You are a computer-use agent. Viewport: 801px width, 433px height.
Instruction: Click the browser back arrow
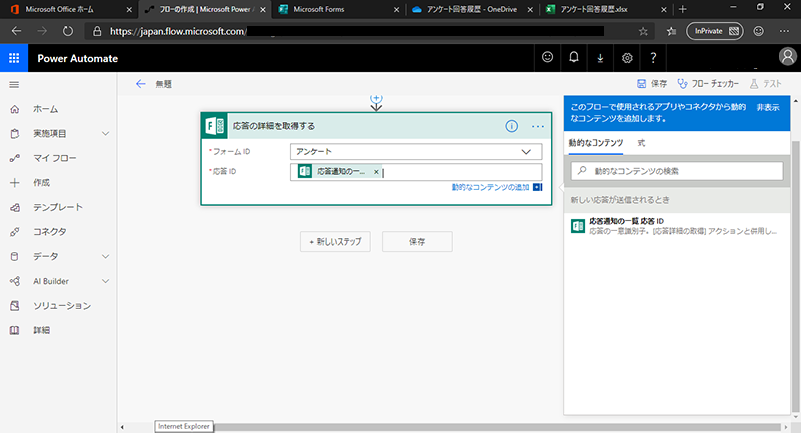(x=16, y=31)
